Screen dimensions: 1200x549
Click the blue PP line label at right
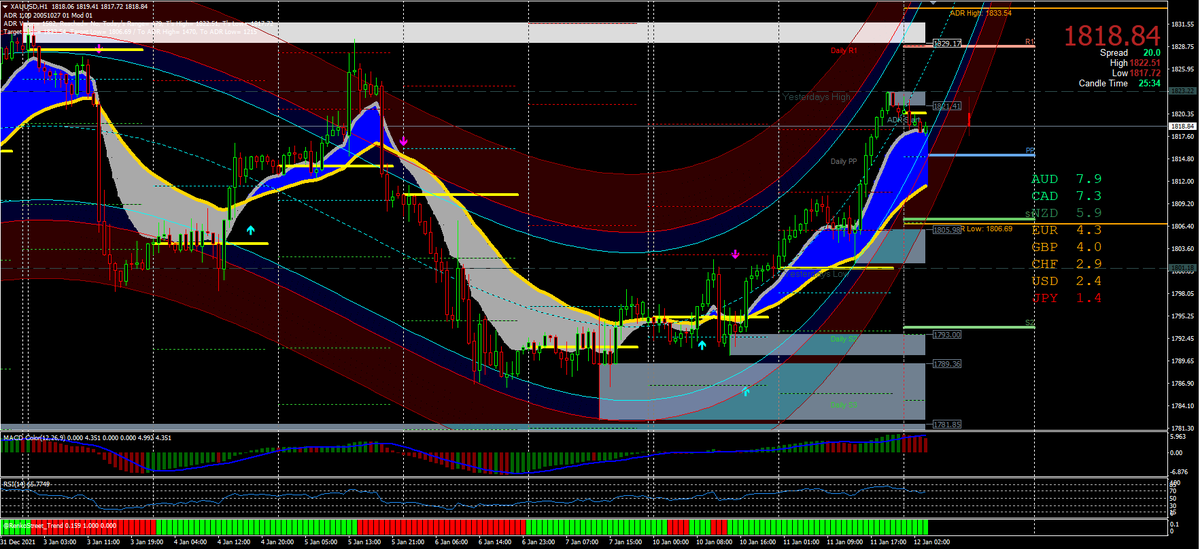pyautogui.click(x=1030, y=151)
